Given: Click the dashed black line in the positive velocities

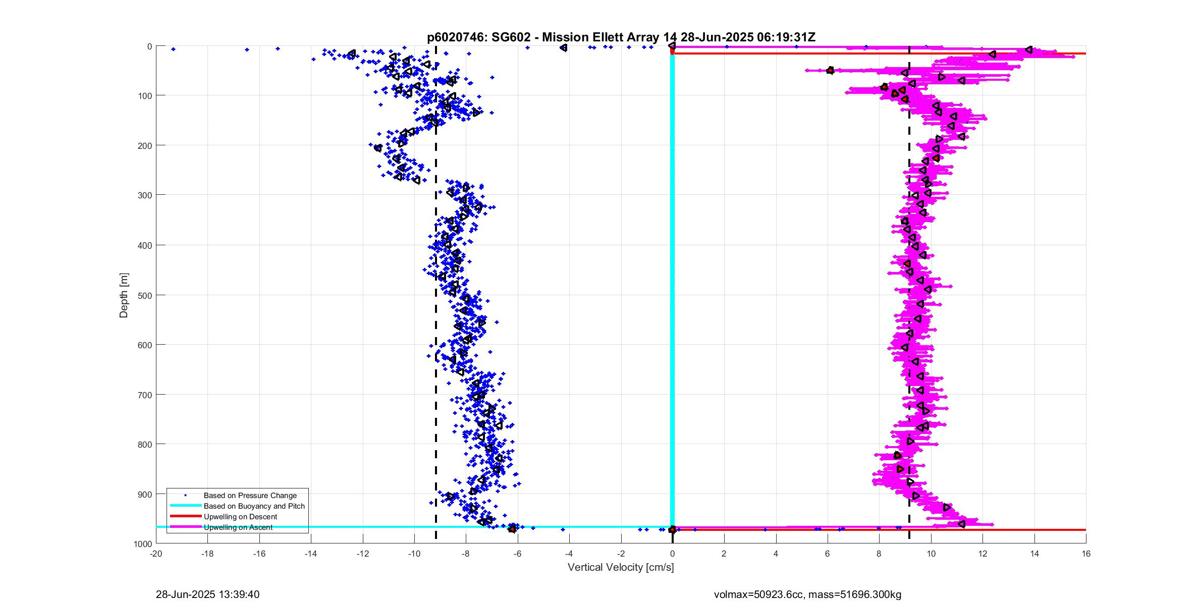Looking at the screenshot, I should (909, 295).
